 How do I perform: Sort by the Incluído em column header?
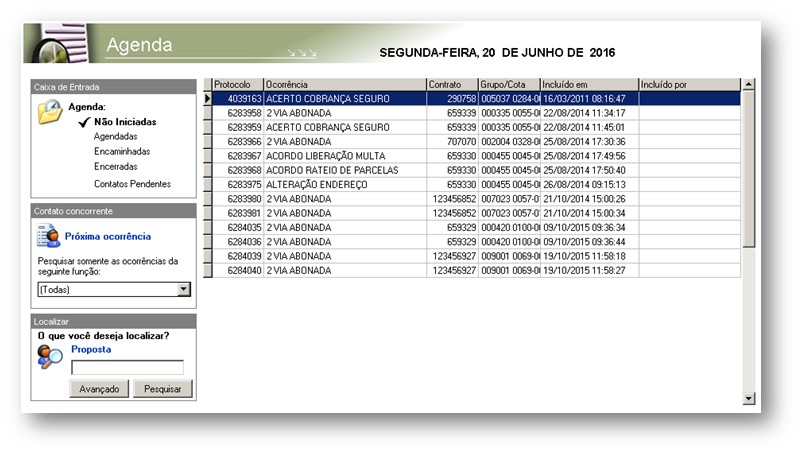tap(589, 85)
